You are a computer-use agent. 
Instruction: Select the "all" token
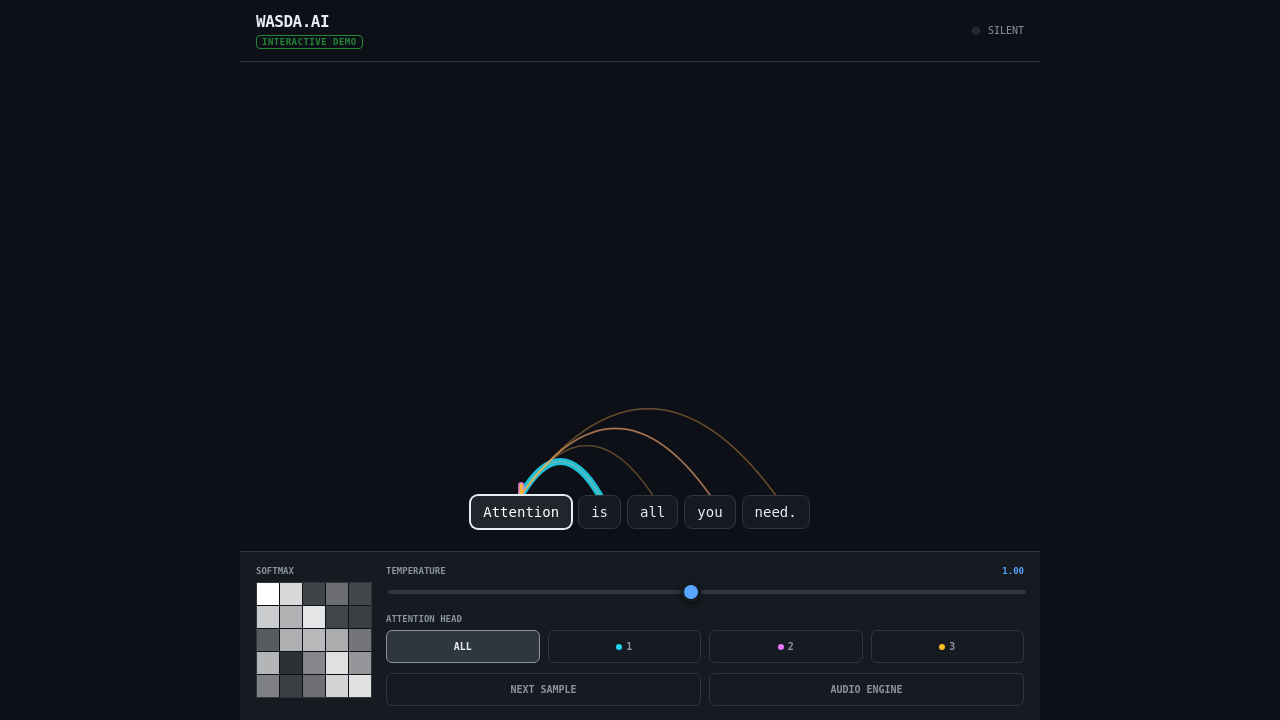click(x=652, y=512)
